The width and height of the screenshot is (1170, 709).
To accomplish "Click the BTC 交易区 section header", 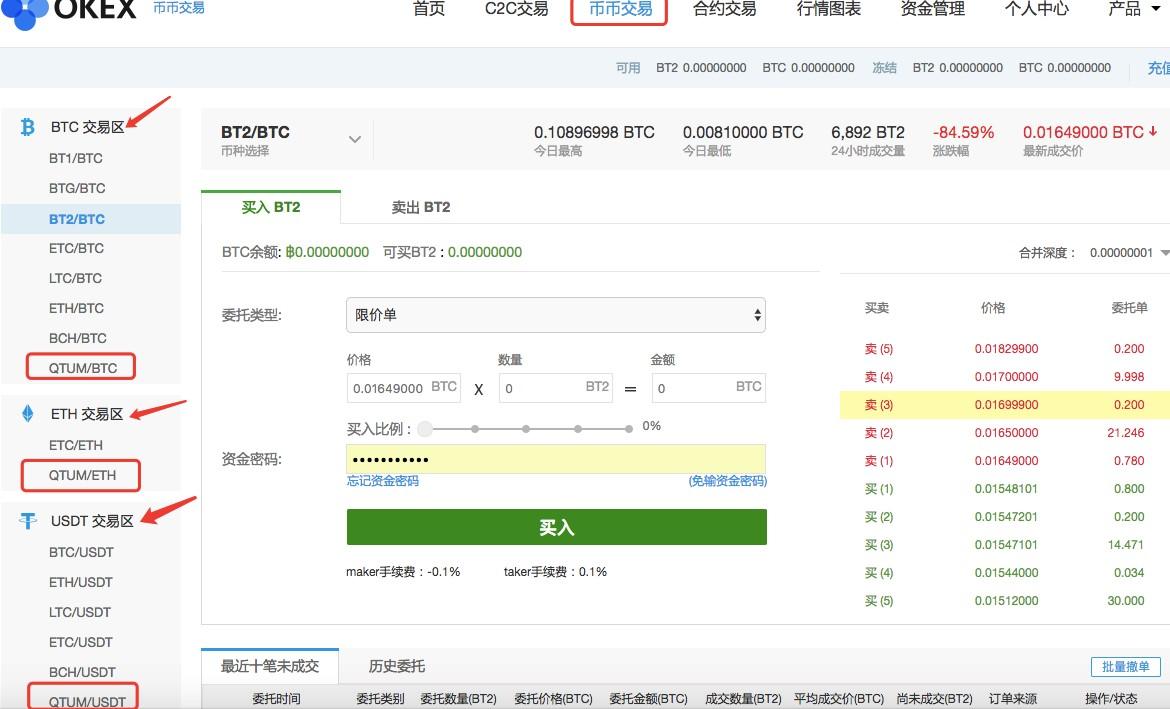I will 87,127.
